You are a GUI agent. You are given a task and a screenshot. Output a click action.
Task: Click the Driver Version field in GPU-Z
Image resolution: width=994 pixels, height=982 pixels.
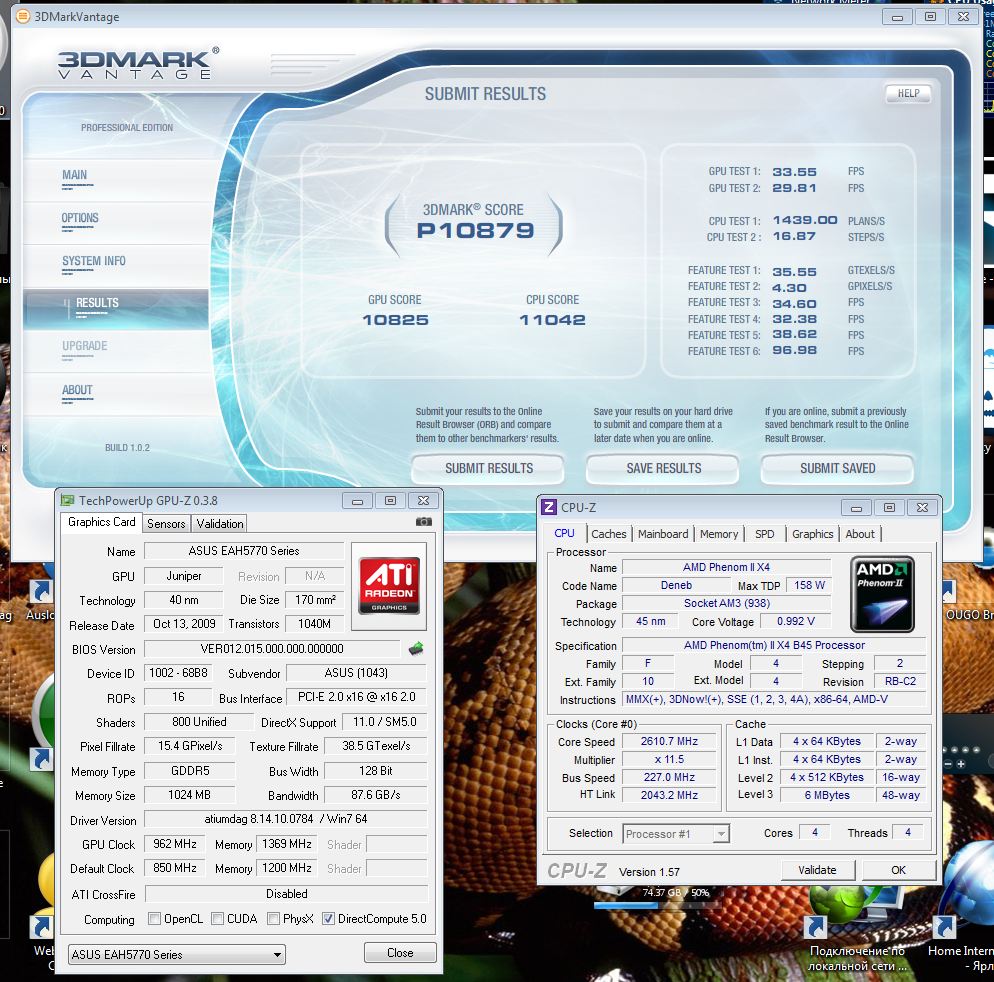285,818
